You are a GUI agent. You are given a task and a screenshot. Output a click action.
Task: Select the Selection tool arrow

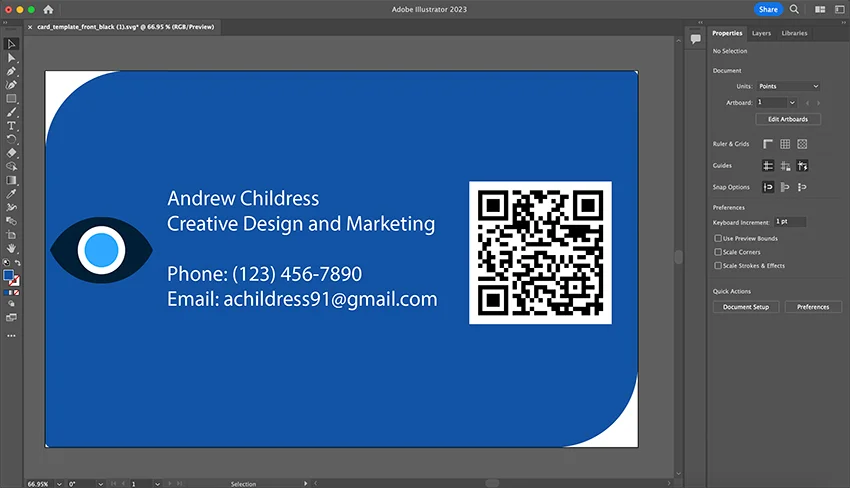point(11,44)
